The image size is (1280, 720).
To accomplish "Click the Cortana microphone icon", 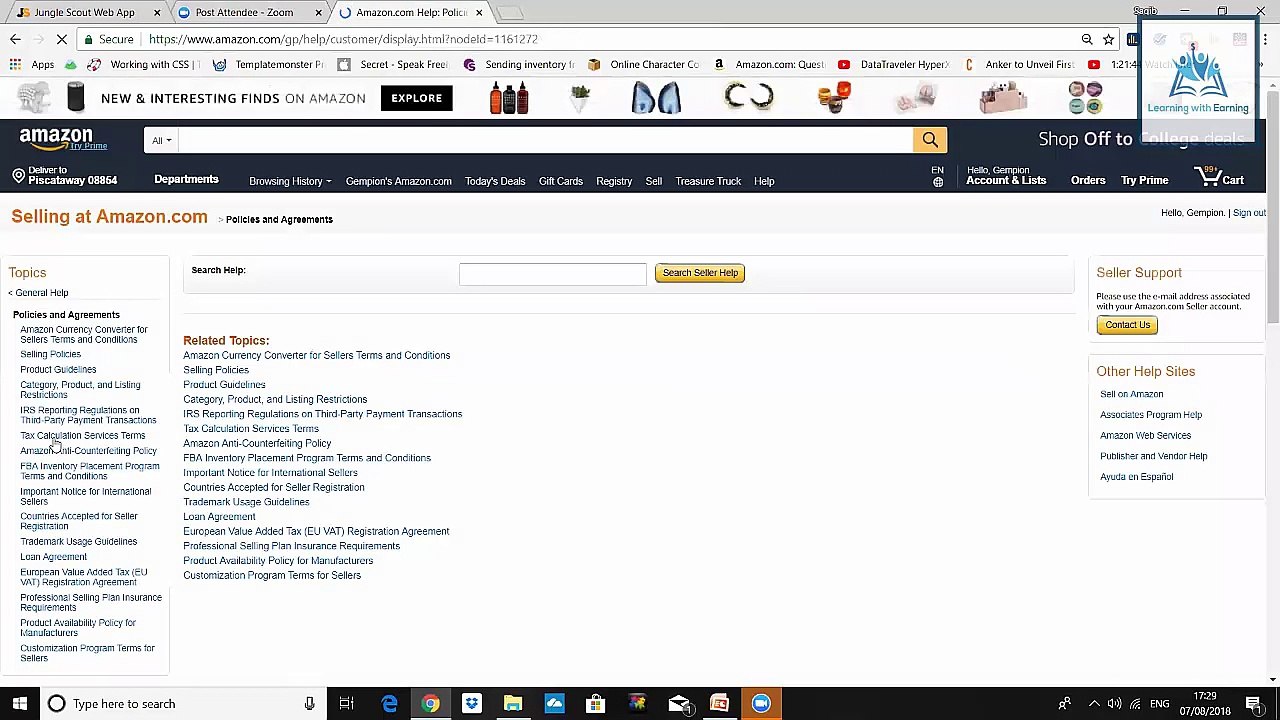I will [309, 704].
